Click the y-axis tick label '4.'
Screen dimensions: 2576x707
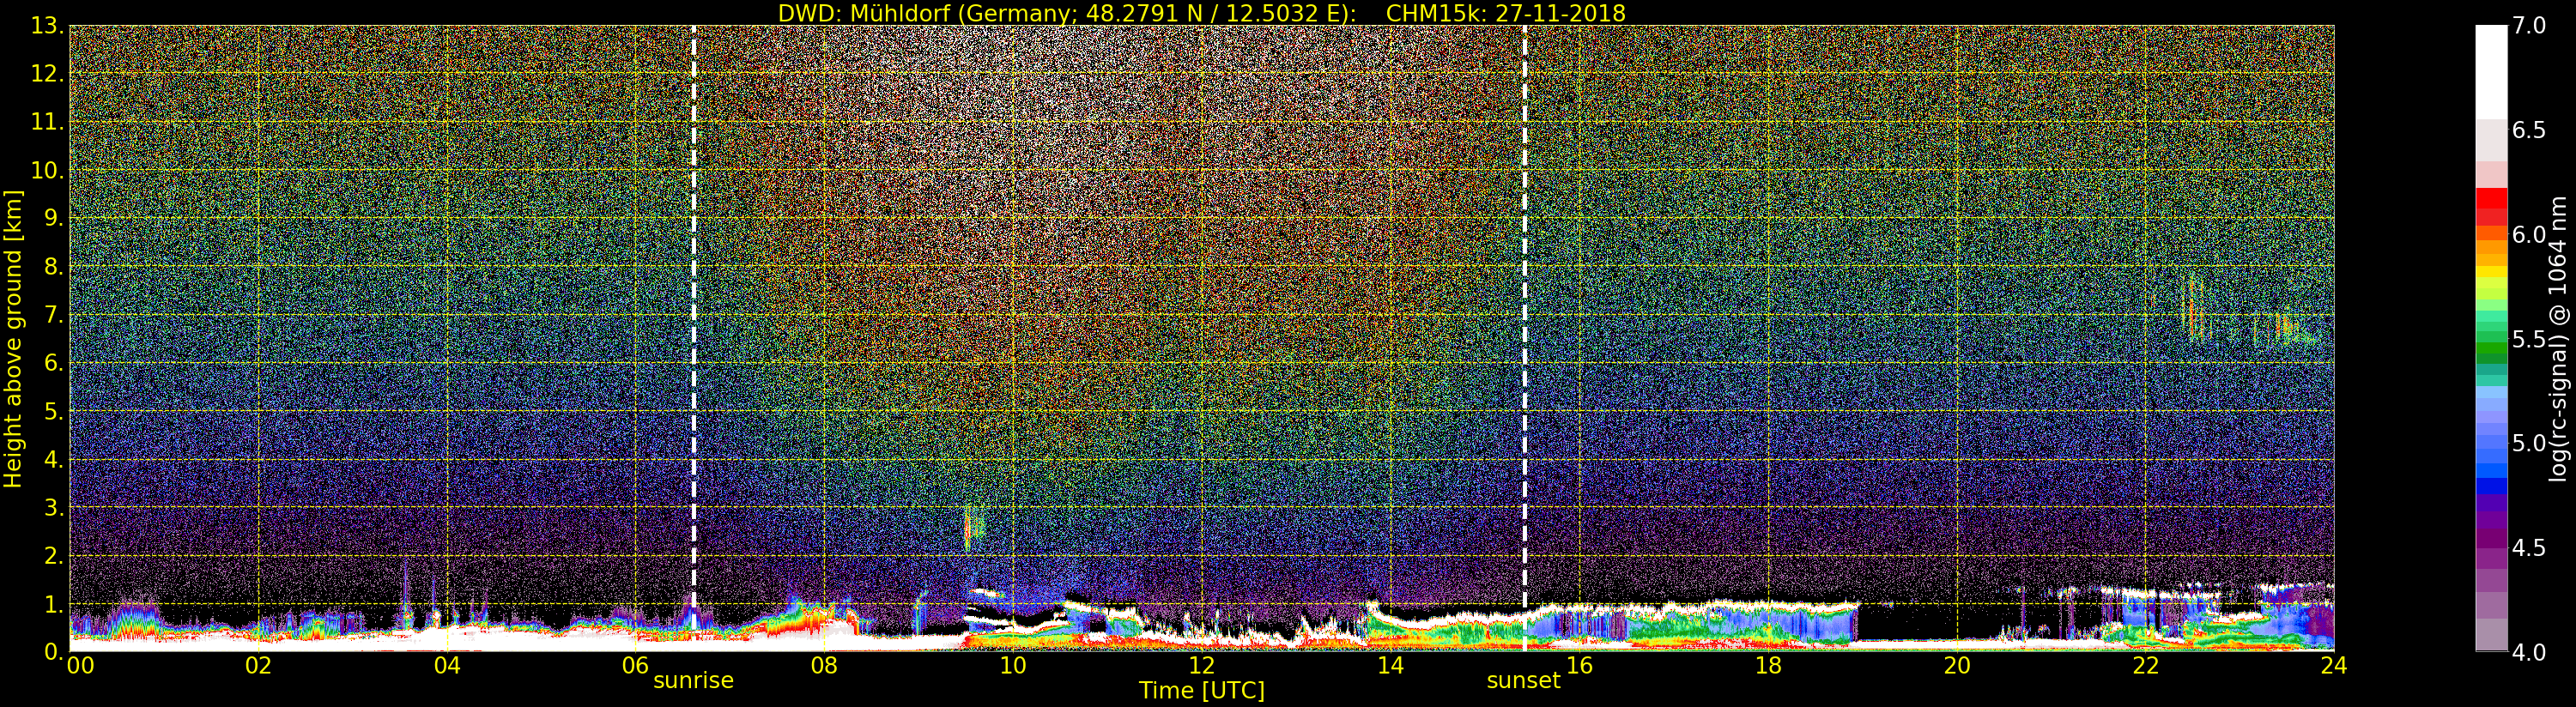point(54,459)
